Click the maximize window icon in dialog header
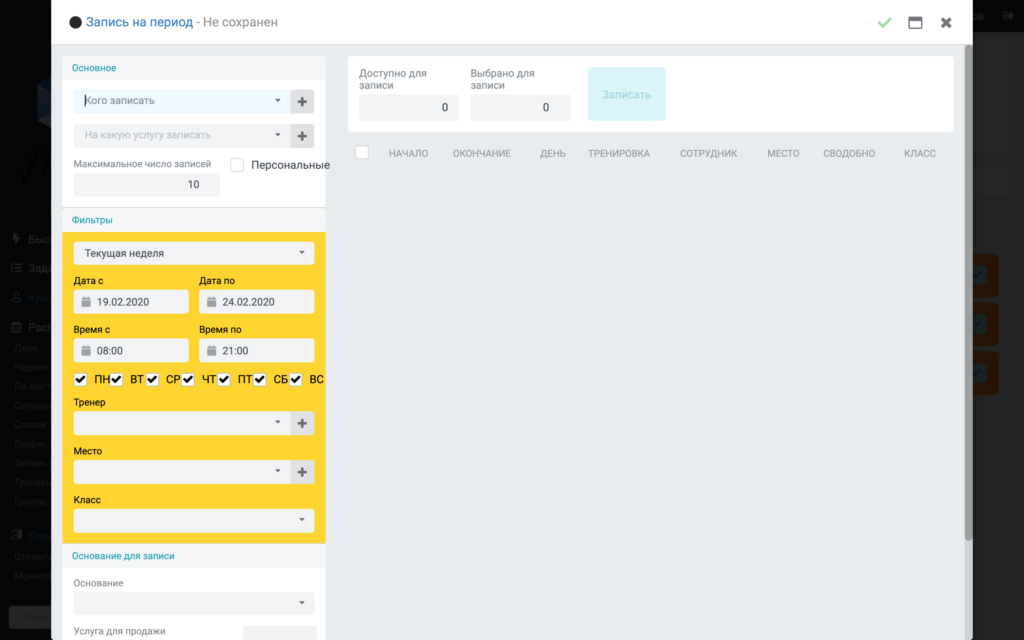The image size is (1024, 640). click(x=915, y=23)
